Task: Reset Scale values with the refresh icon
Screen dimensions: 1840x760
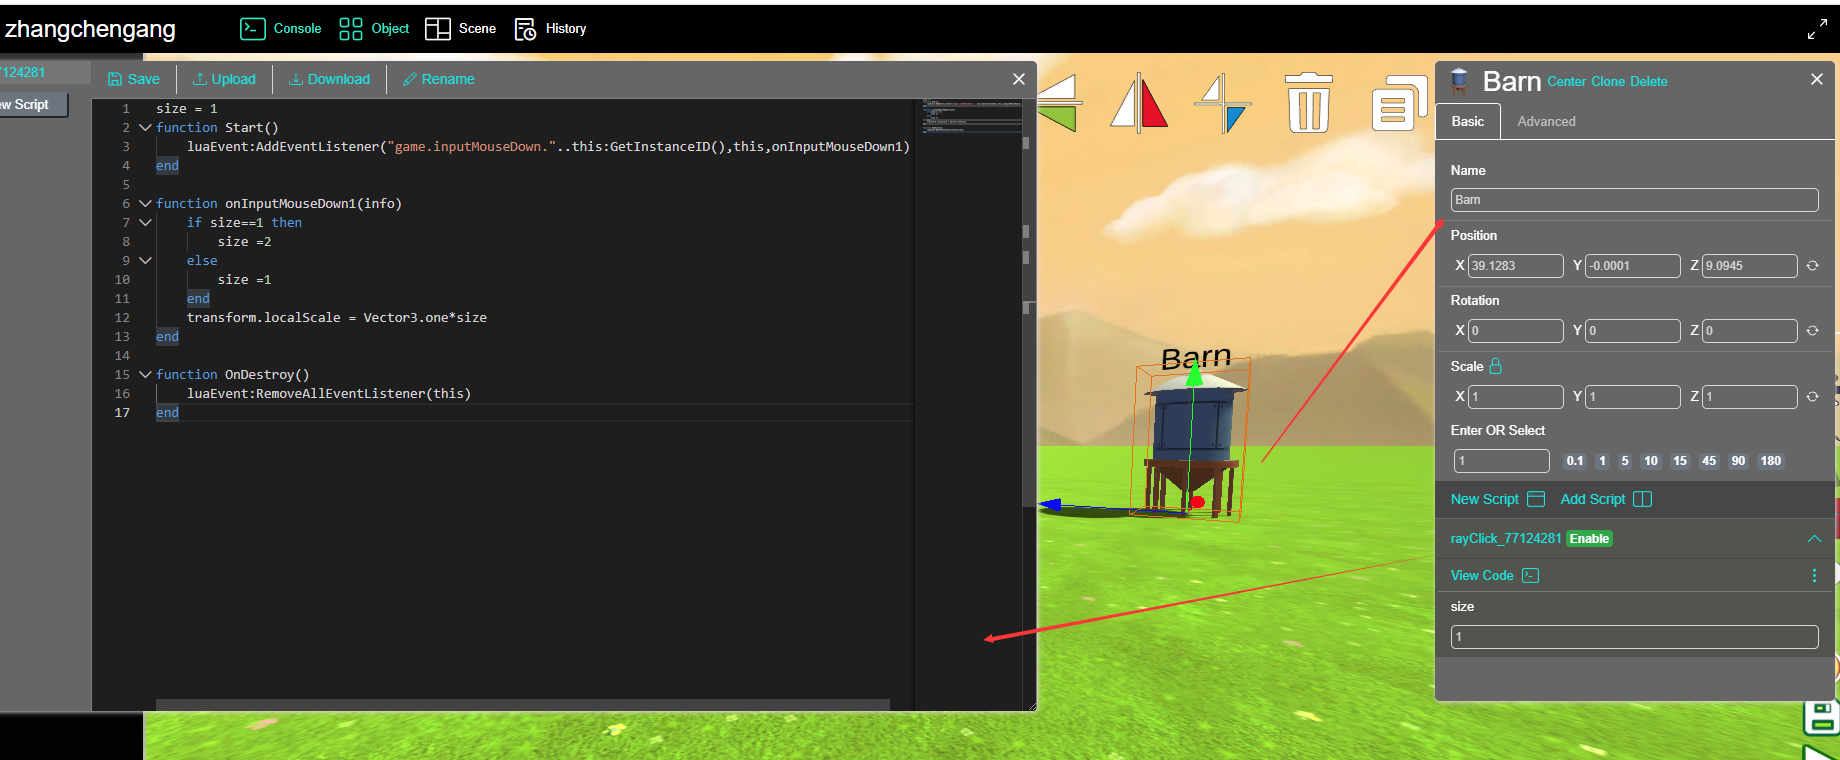Action: point(1812,397)
